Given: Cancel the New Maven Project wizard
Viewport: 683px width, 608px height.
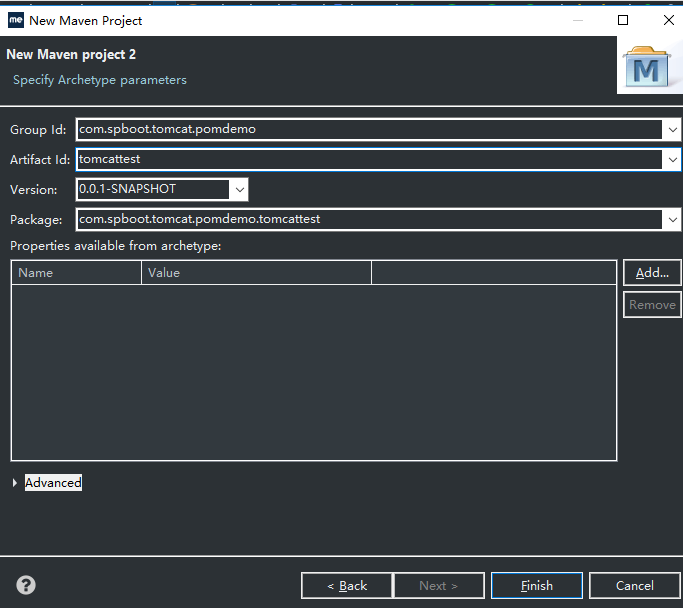Looking at the screenshot, I should [635, 585].
